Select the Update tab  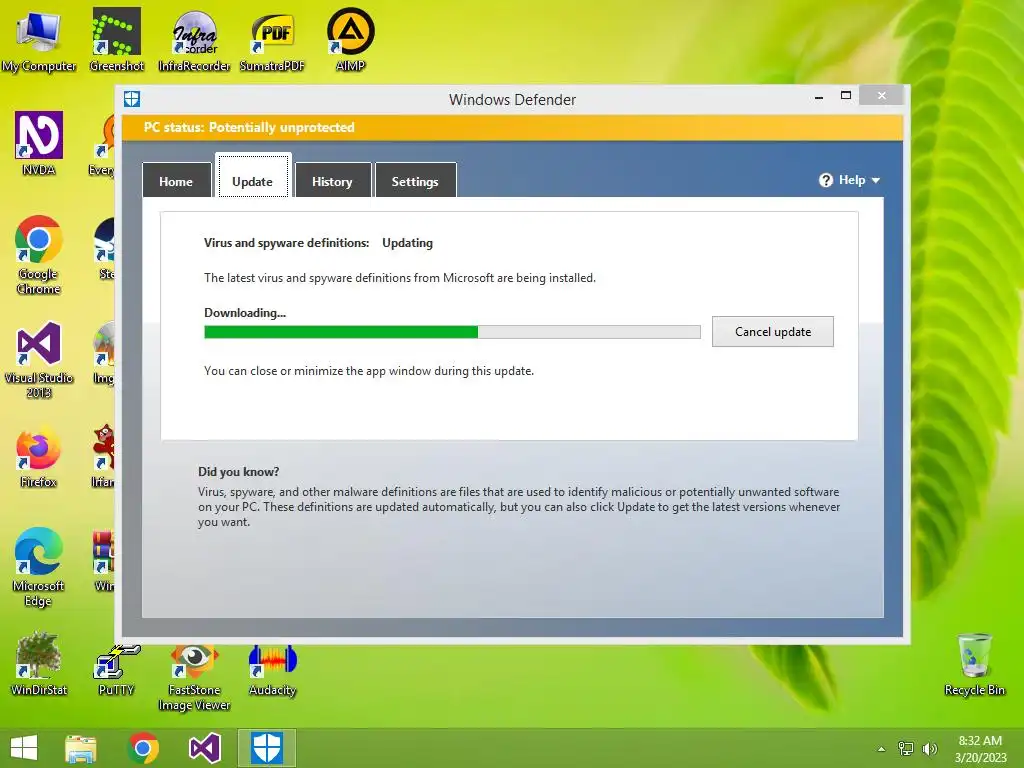coord(253,175)
